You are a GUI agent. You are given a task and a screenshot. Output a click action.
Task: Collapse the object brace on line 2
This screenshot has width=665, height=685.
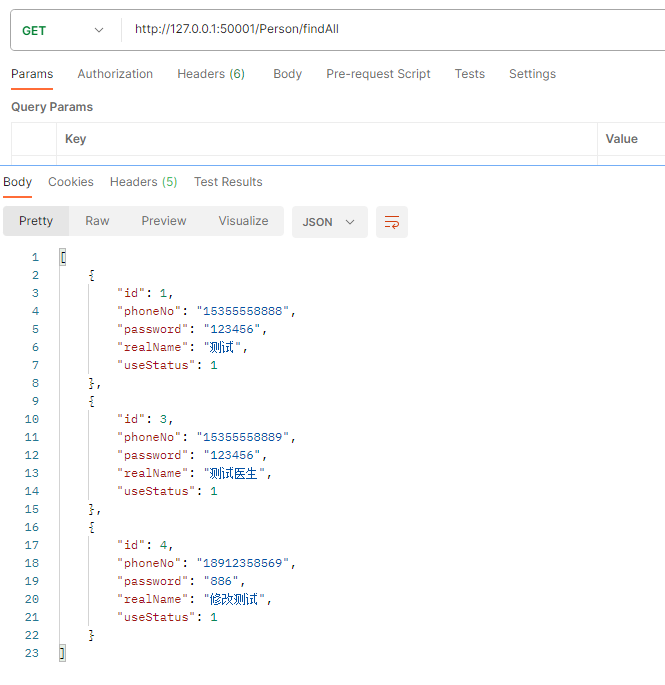click(x=92, y=275)
